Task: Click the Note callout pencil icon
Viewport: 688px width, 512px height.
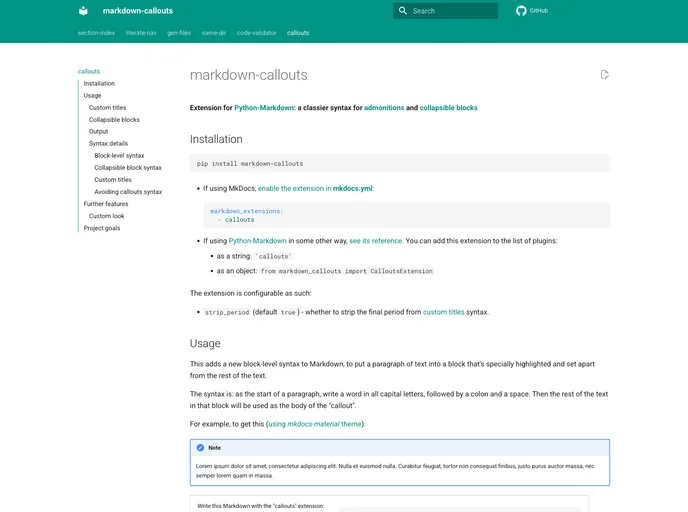Action: pyautogui.click(x=201, y=448)
